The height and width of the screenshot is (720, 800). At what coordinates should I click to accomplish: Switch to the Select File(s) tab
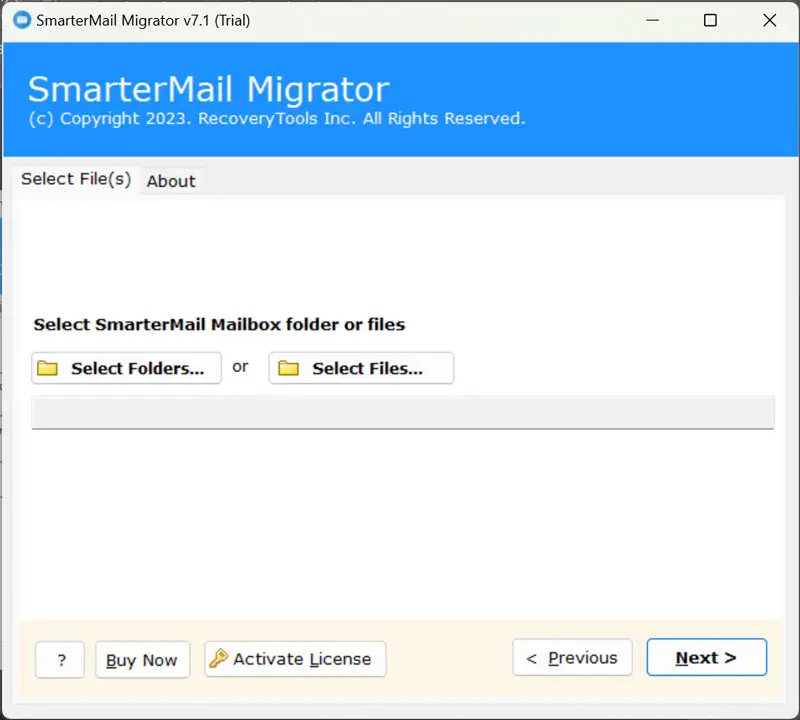[x=76, y=179]
